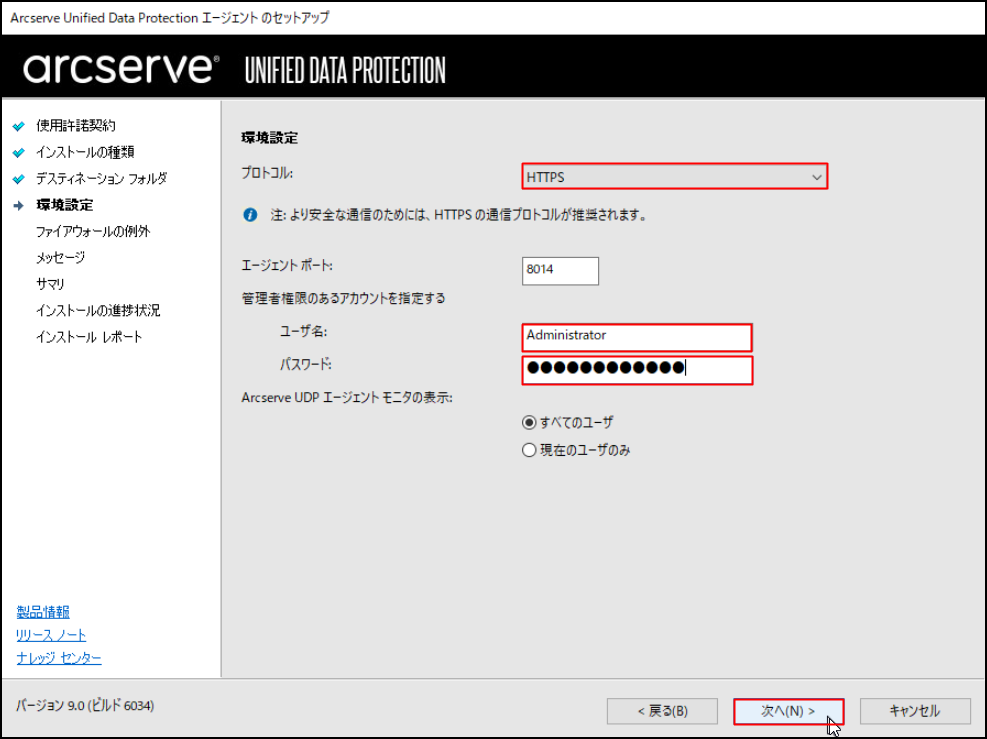Click the キャンセル button
Screen dimensions: 987x739
pos(915,711)
